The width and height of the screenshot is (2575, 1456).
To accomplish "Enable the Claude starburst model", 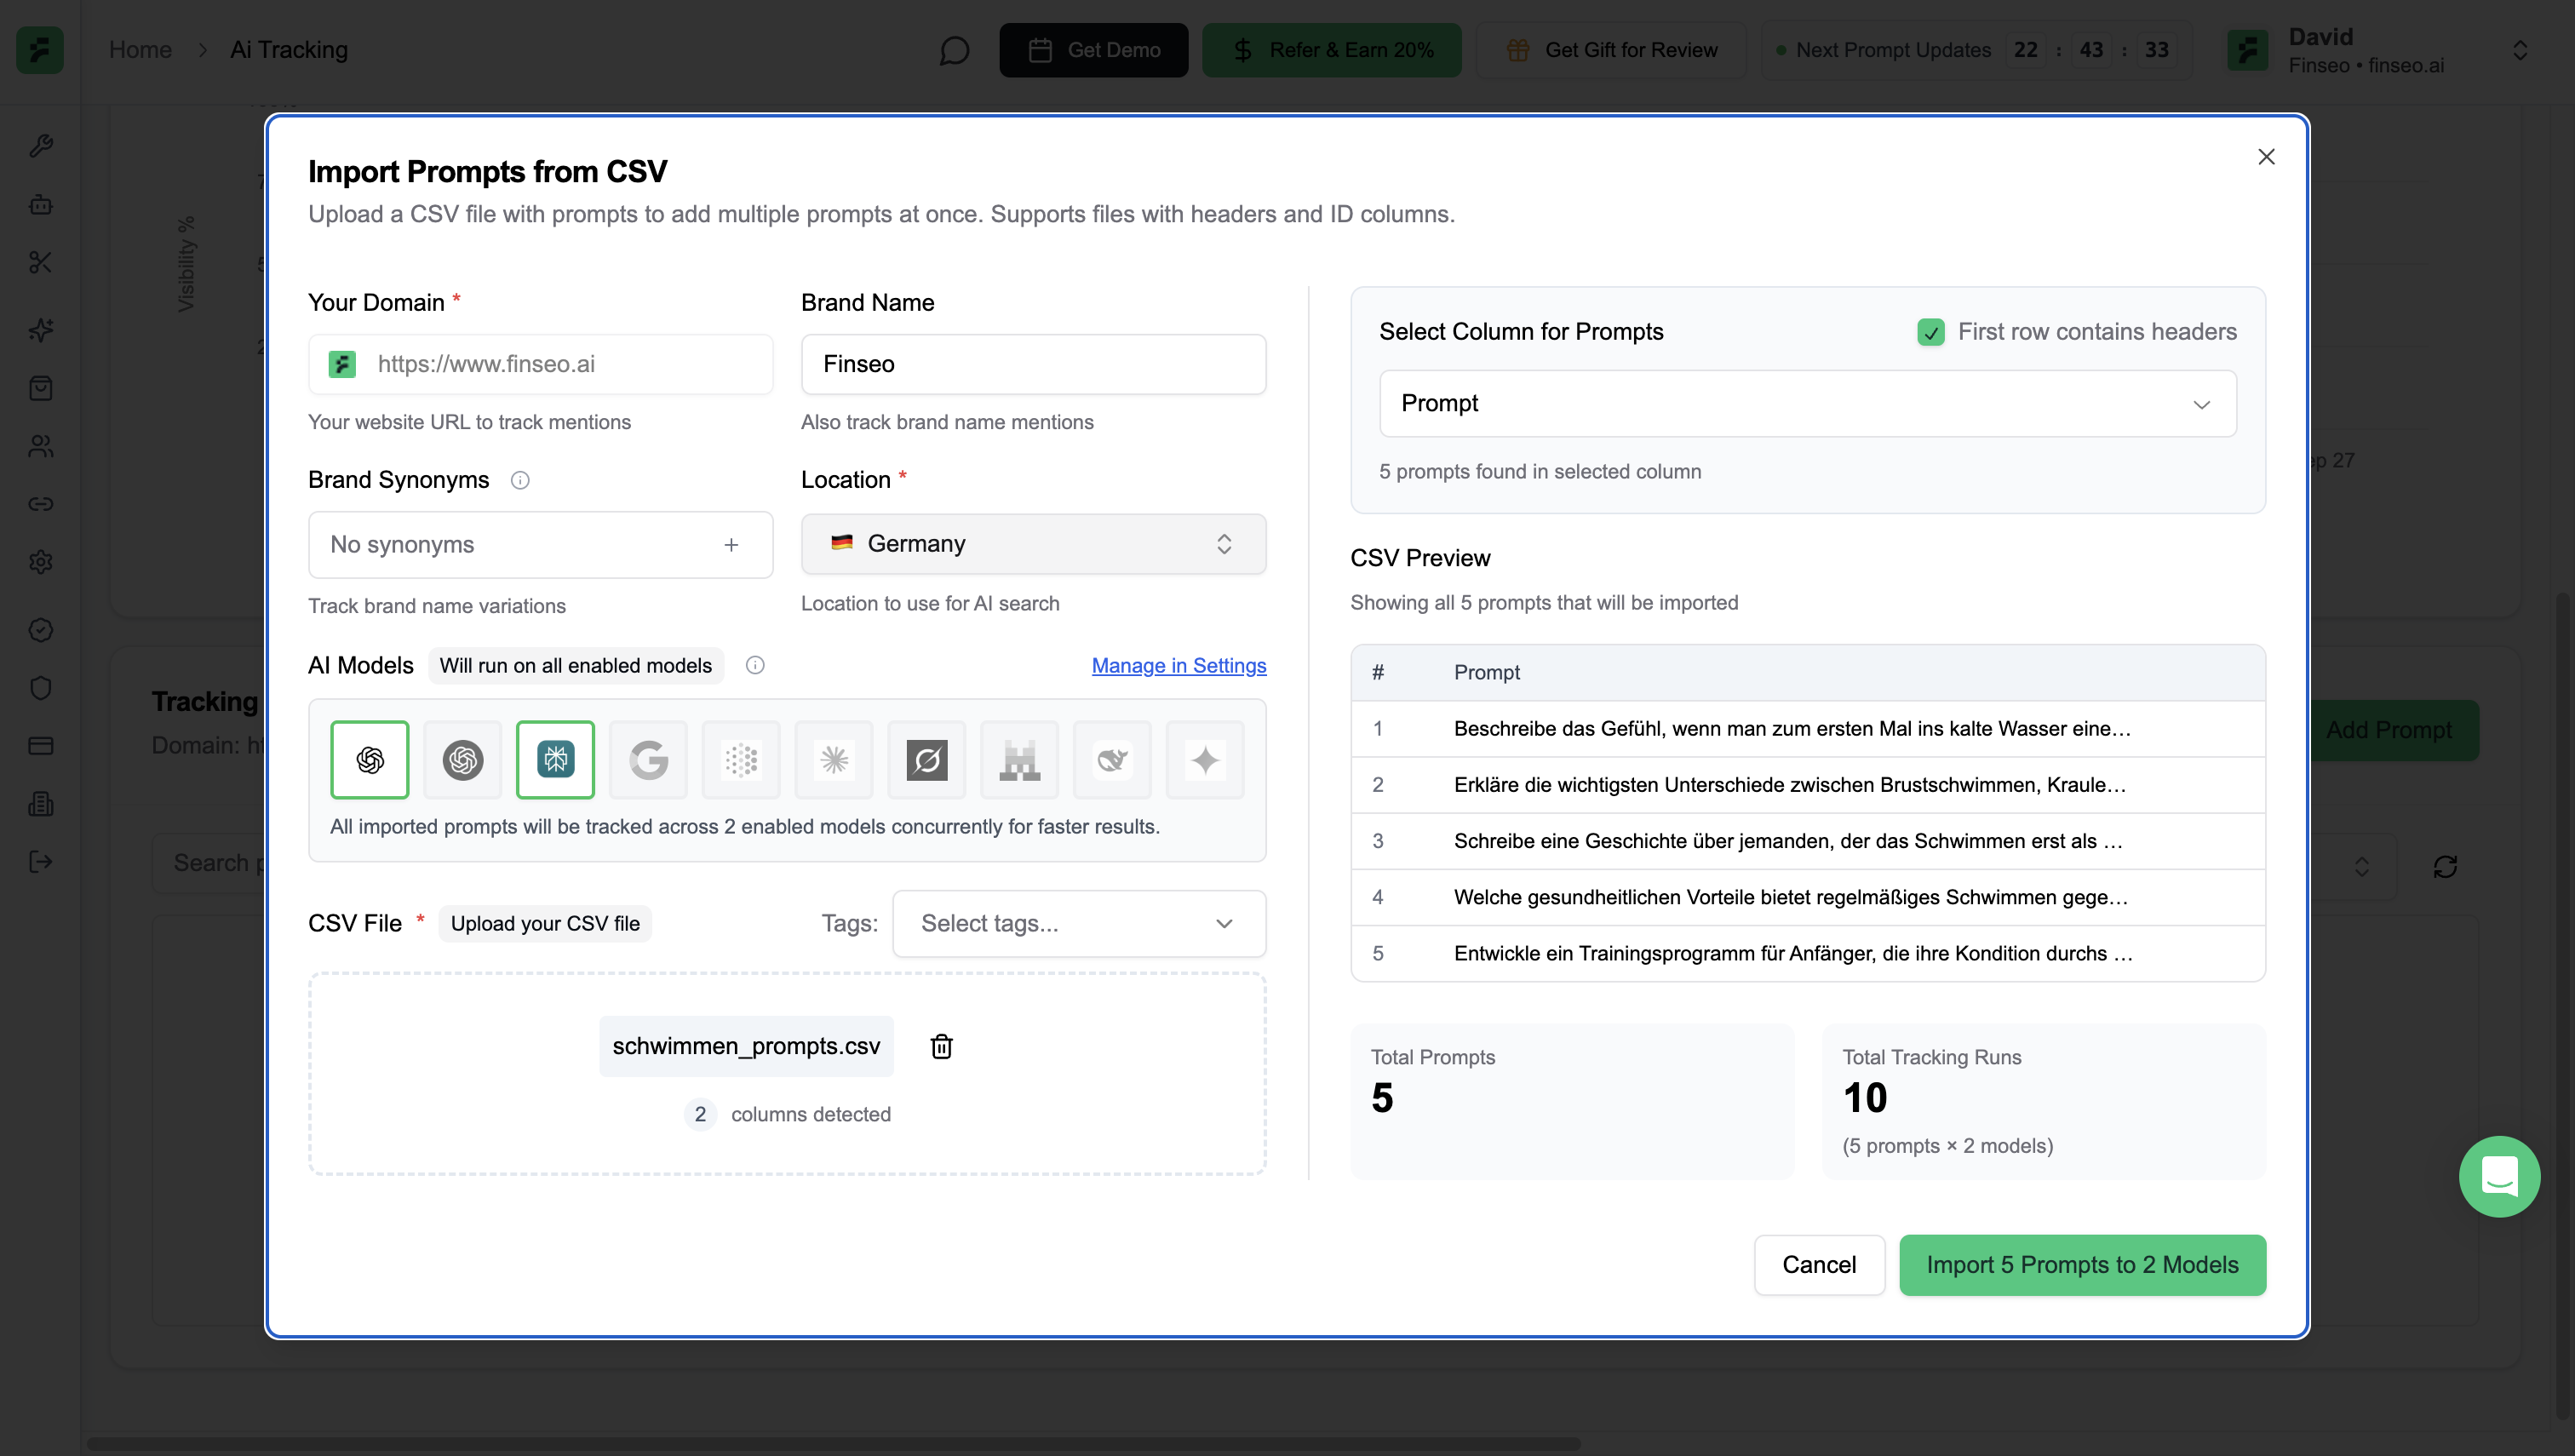I will coord(834,760).
